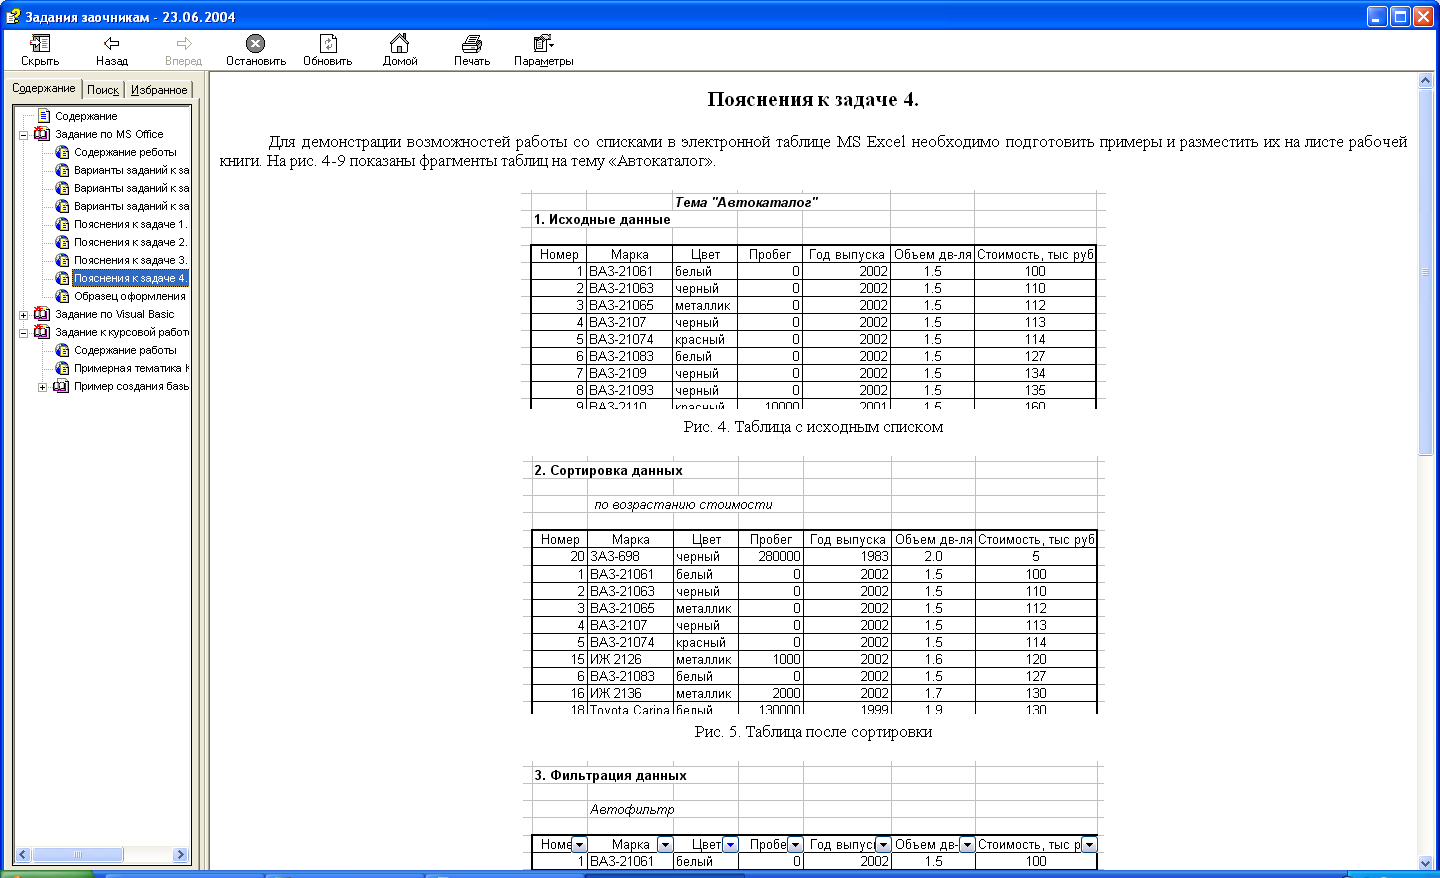Stop loading via the Остановить icon
The image size is (1440, 878).
(255, 43)
